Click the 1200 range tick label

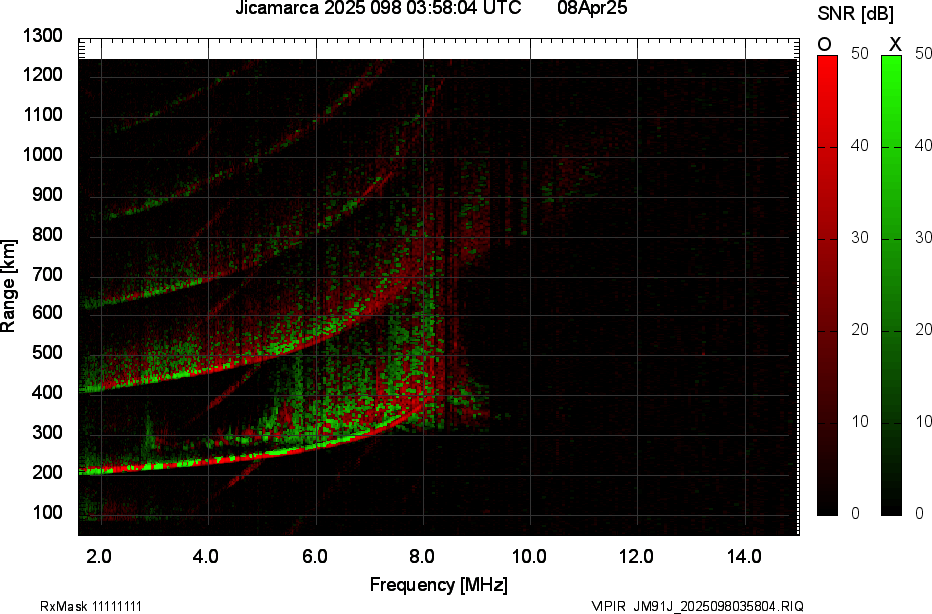(x=43, y=74)
